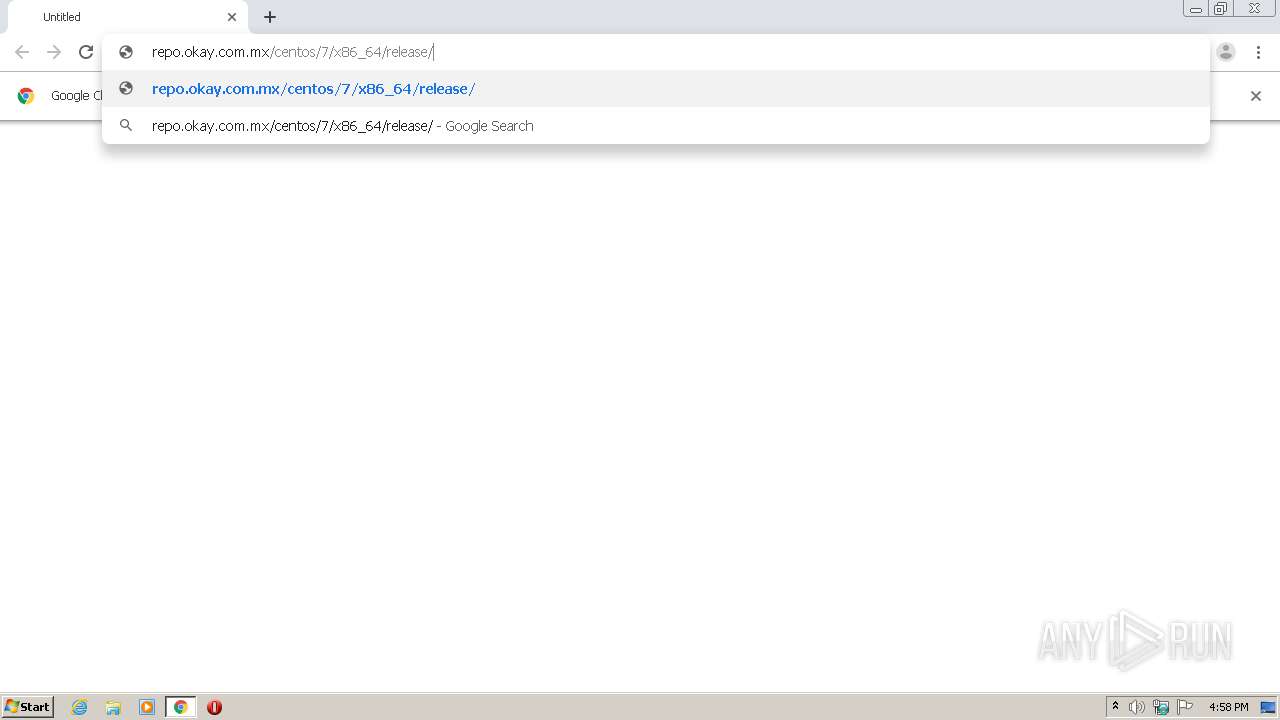
Task: Click the Show Desktop button in the tray
Action: tap(1269, 707)
